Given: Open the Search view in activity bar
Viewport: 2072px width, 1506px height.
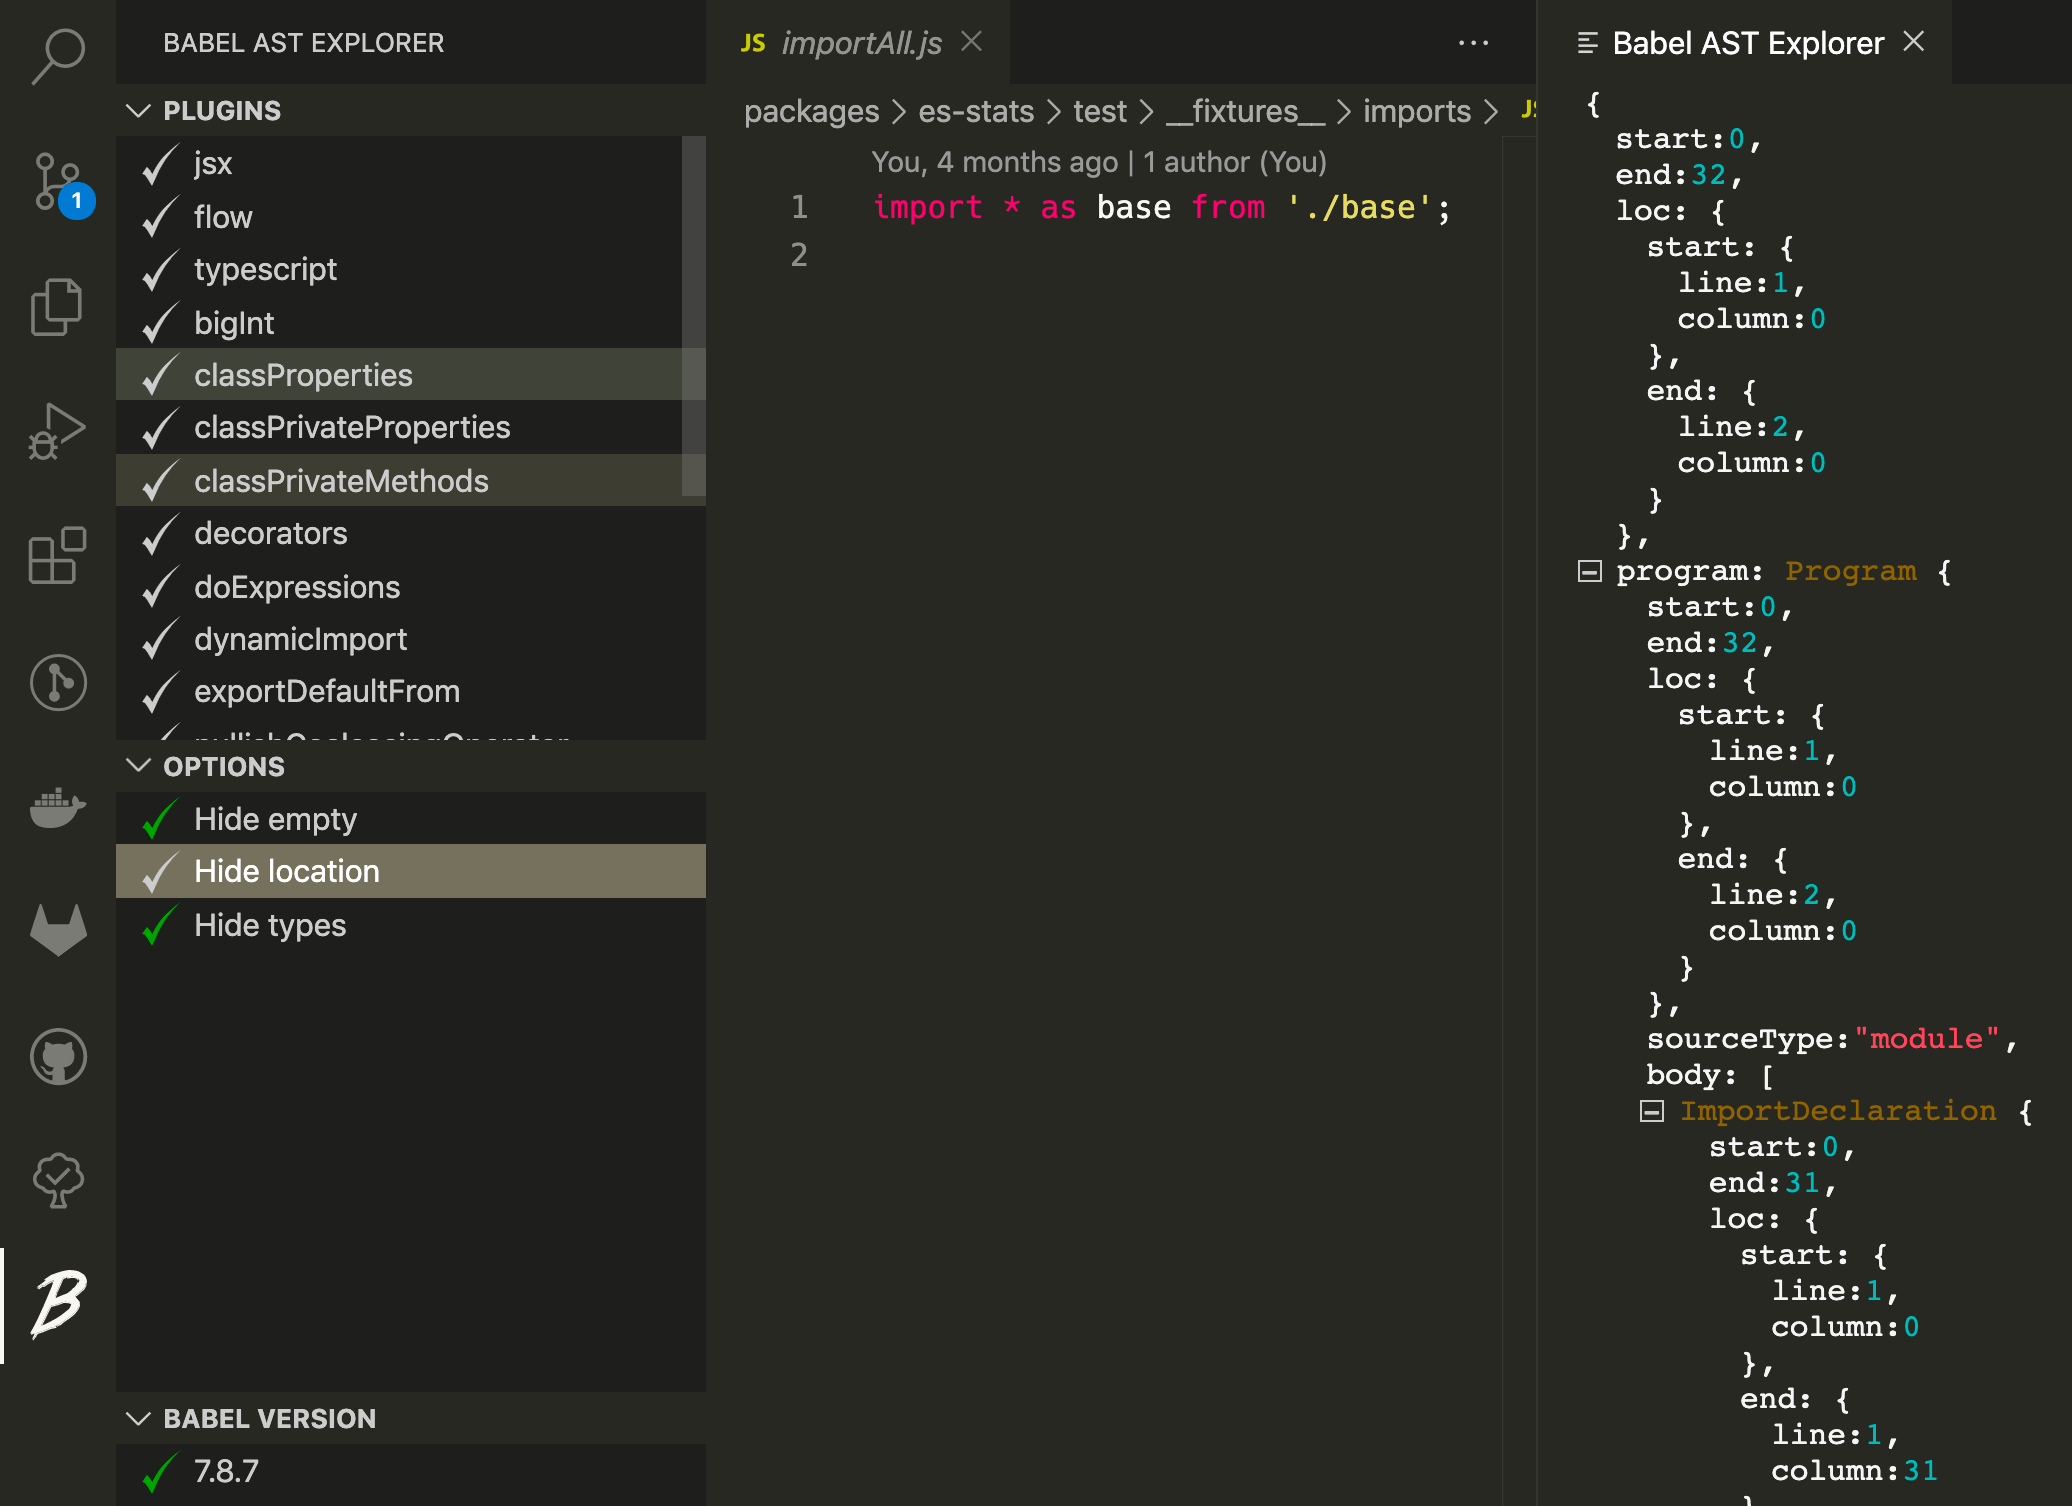Looking at the screenshot, I should [x=58, y=55].
